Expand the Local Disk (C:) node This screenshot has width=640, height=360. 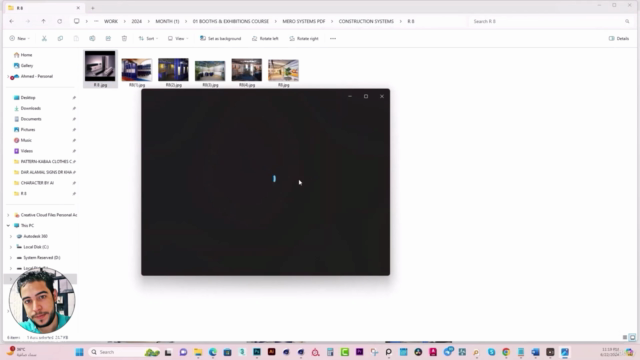[x=11, y=247]
